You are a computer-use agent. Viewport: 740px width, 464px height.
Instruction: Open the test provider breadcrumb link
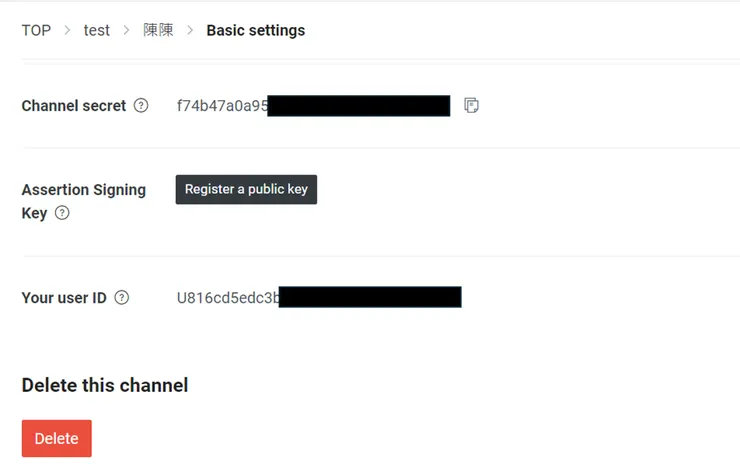pyautogui.click(x=97, y=30)
